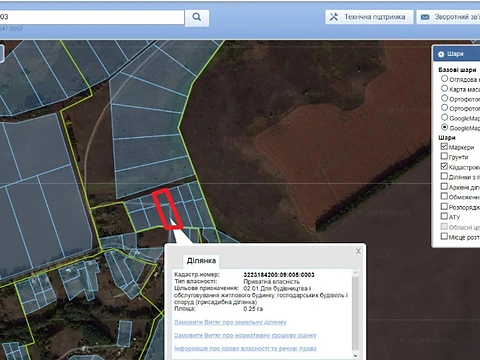Select the Карта масштабу radio option
Viewport: 480px width, 360px height.
(444, 88)
